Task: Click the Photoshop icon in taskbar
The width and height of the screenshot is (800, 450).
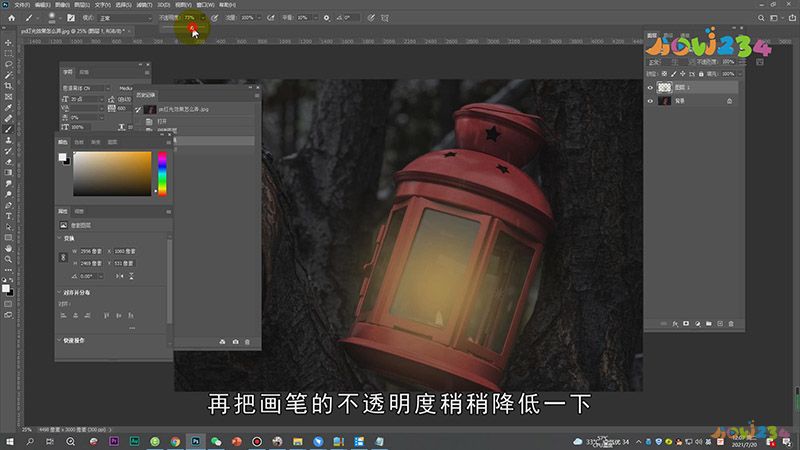Action: 195,441
